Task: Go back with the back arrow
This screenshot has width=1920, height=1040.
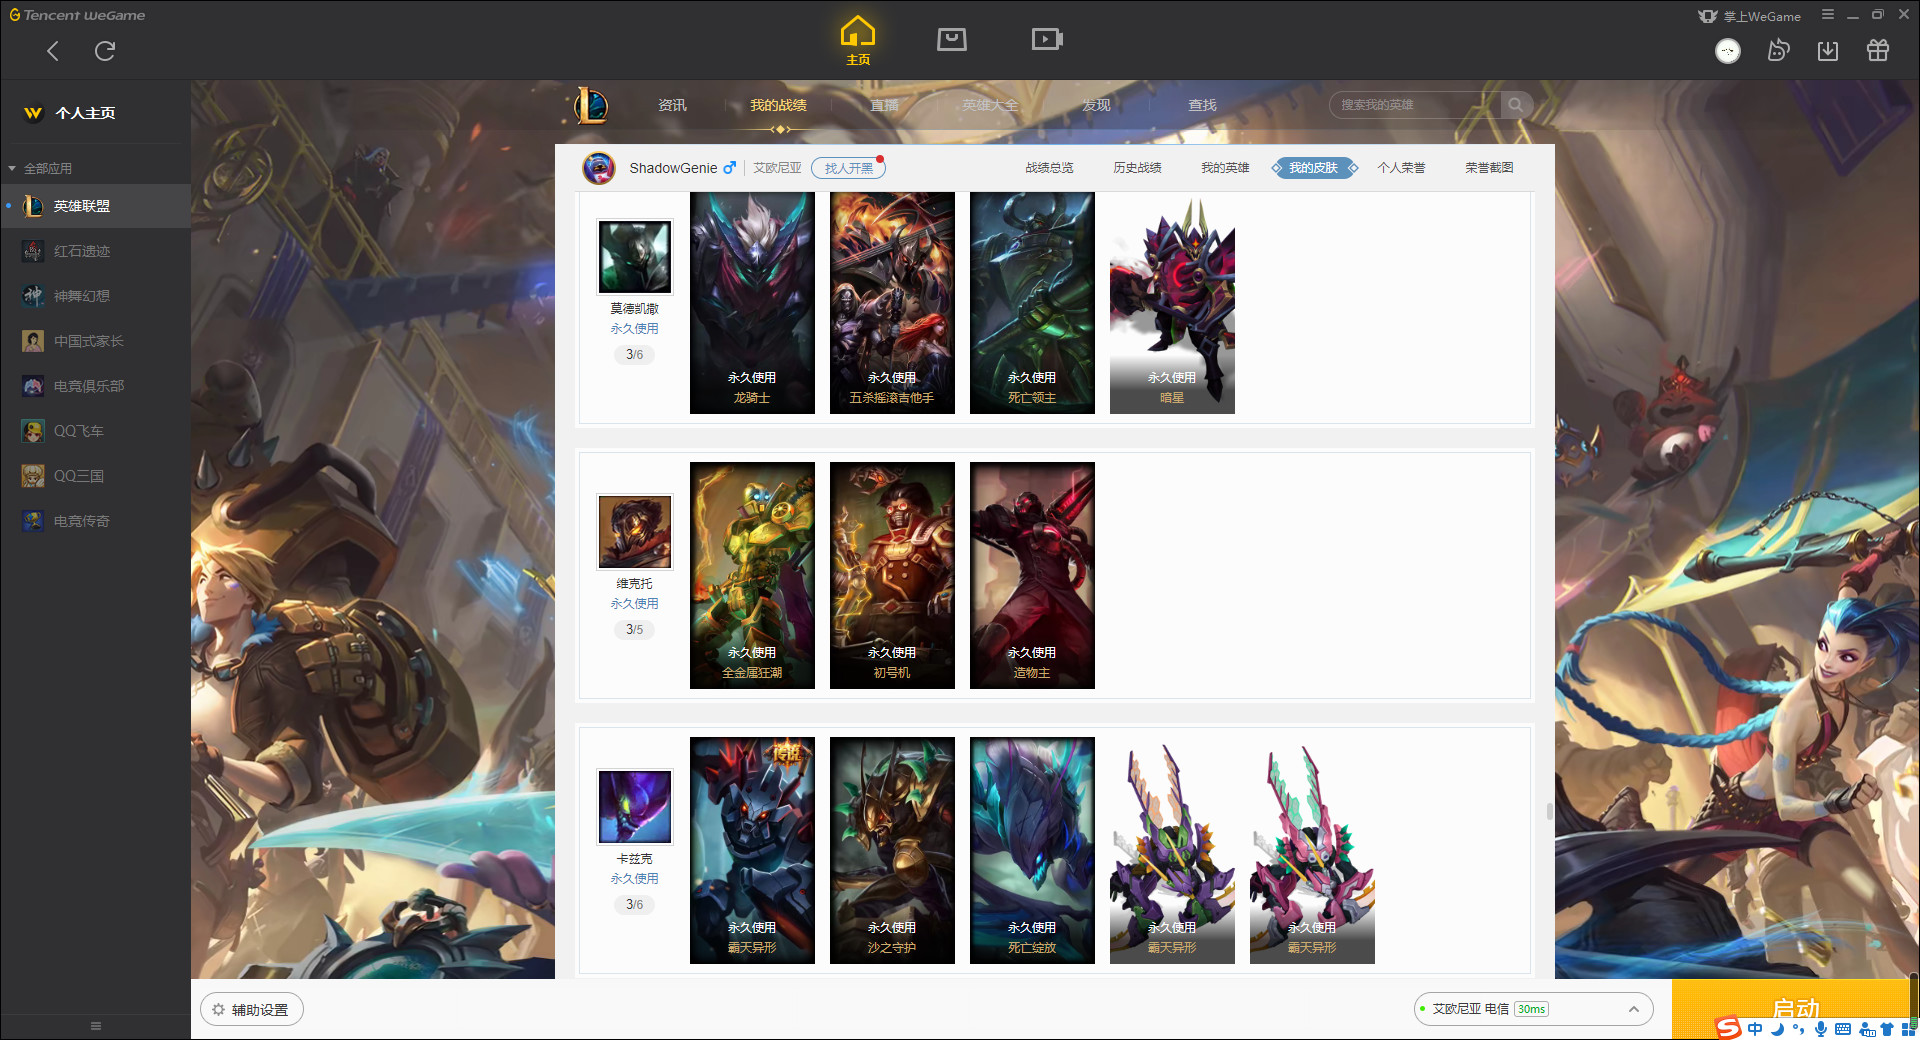Action: point(53,51)
